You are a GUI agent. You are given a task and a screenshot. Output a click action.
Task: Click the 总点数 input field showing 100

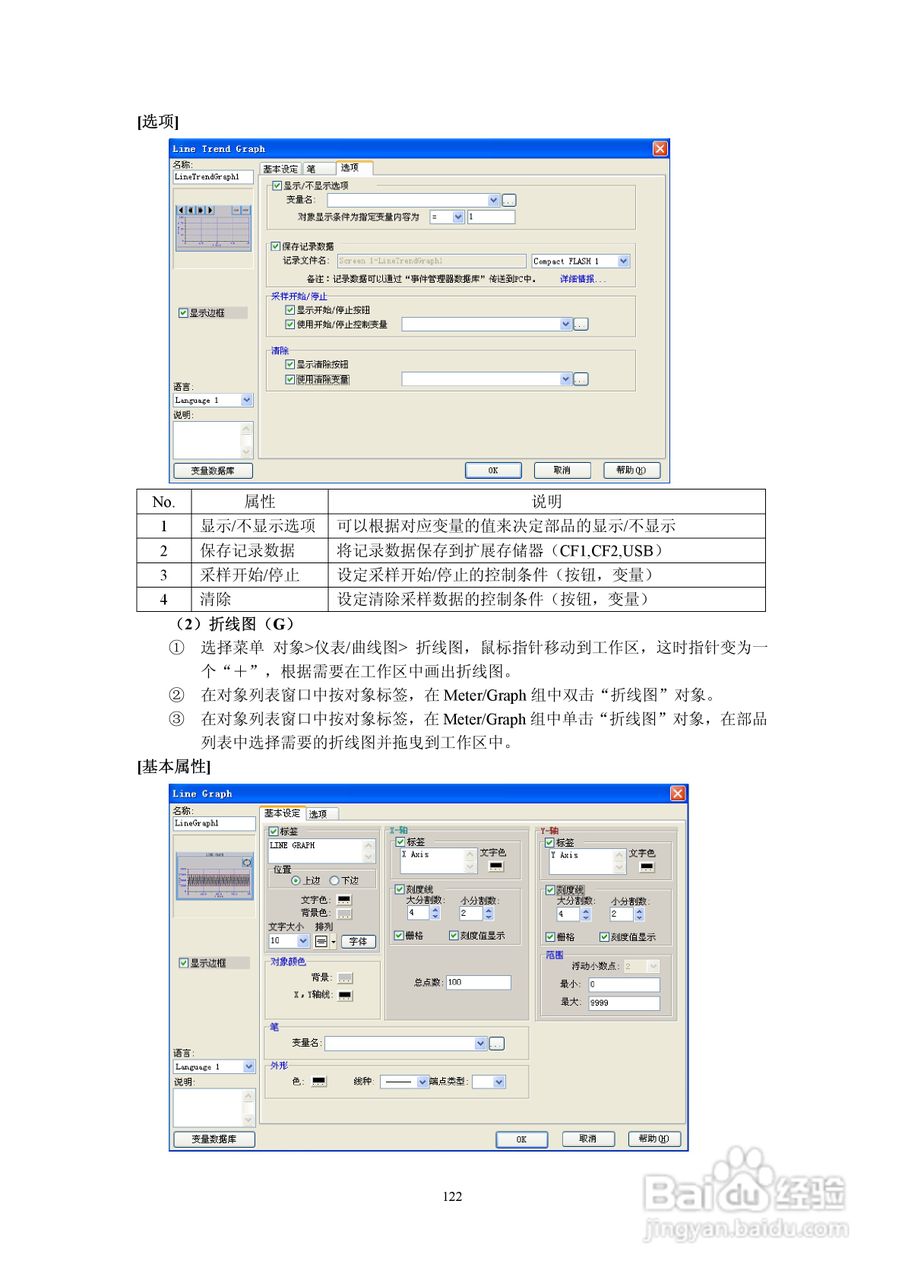(477, 983)
